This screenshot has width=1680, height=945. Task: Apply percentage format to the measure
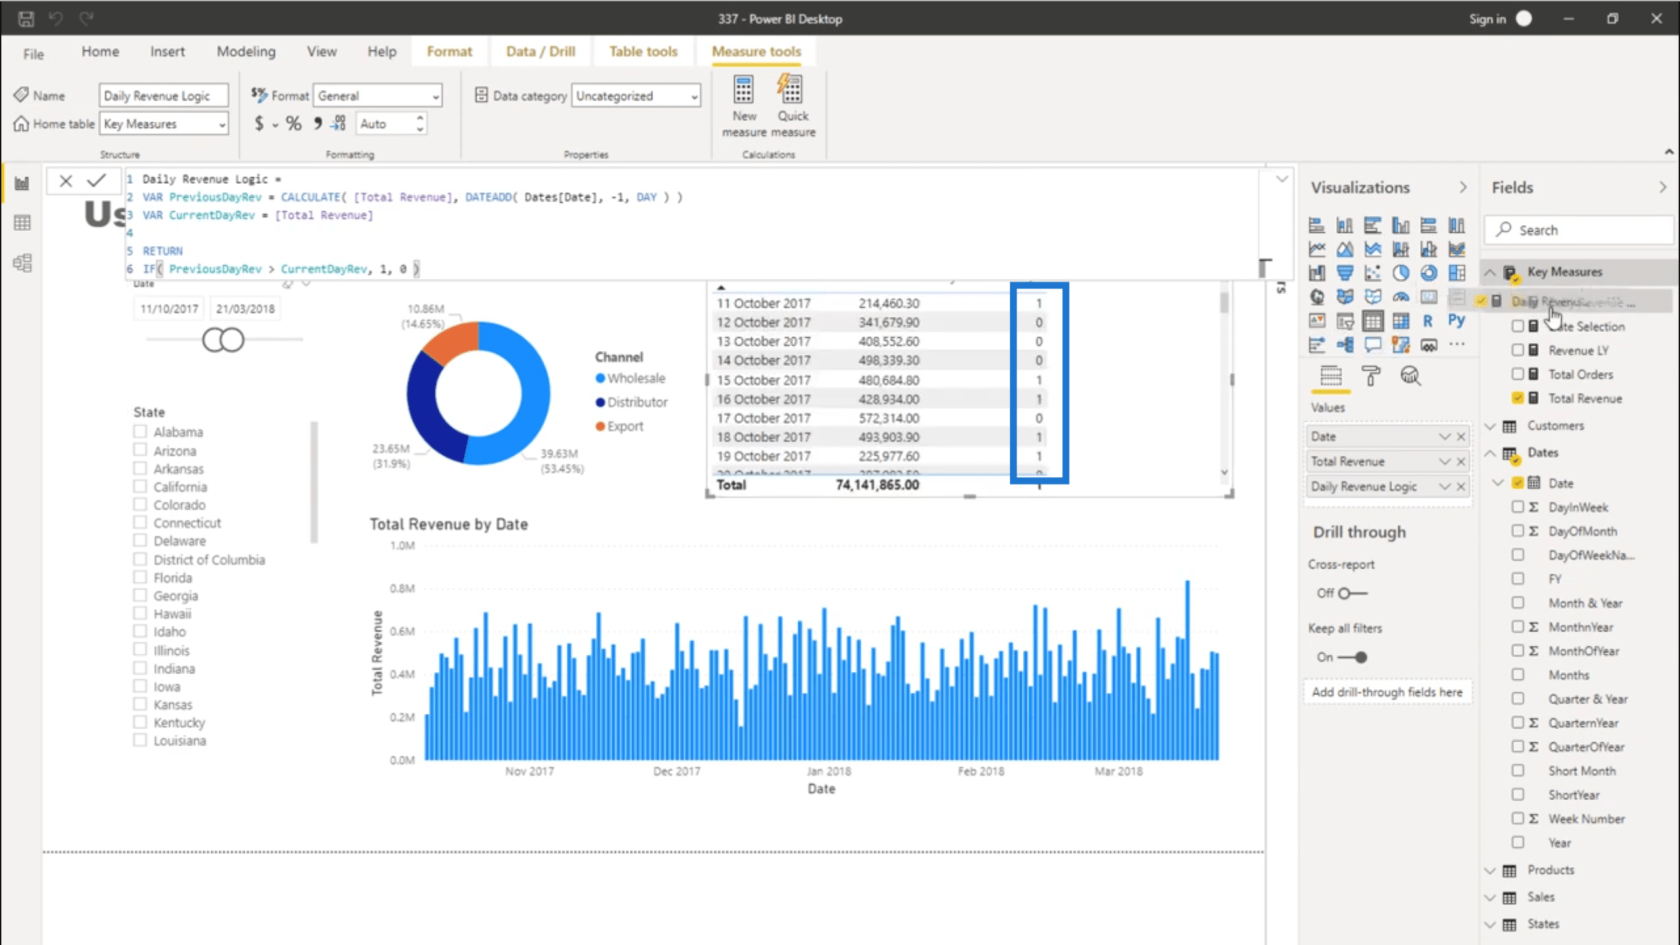[x=293, y=124]
